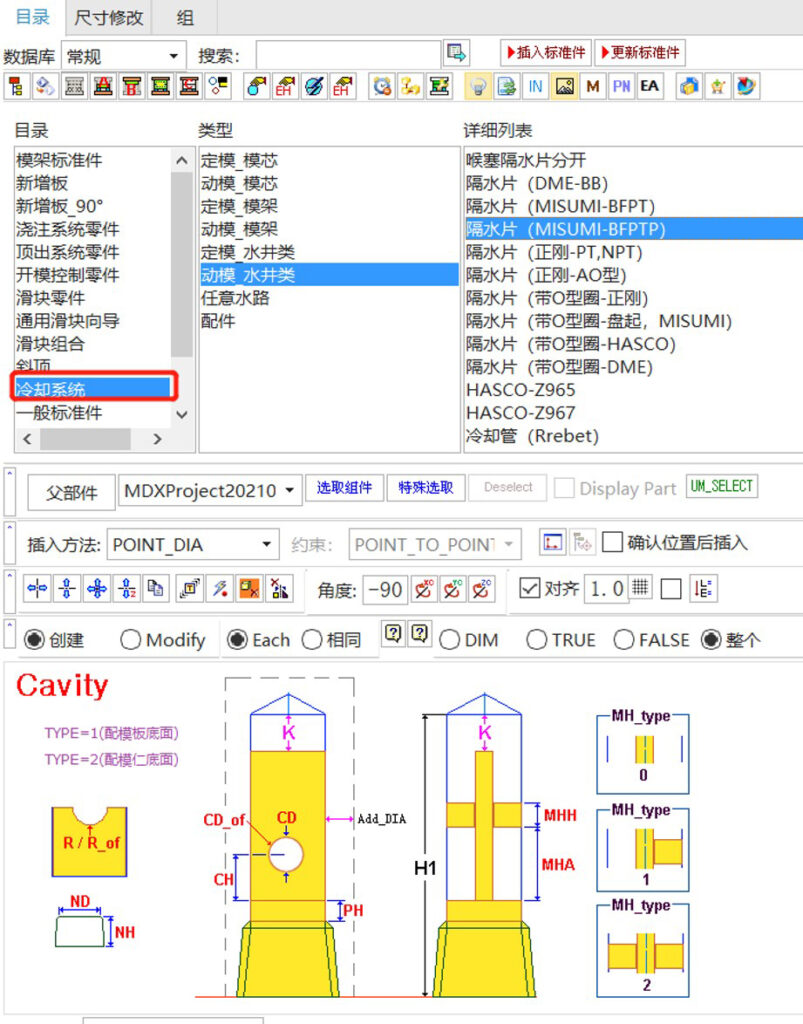Switch to the 目录 tab
The height and width of the screenshot is (1024, 803).
tap(33, 17)
